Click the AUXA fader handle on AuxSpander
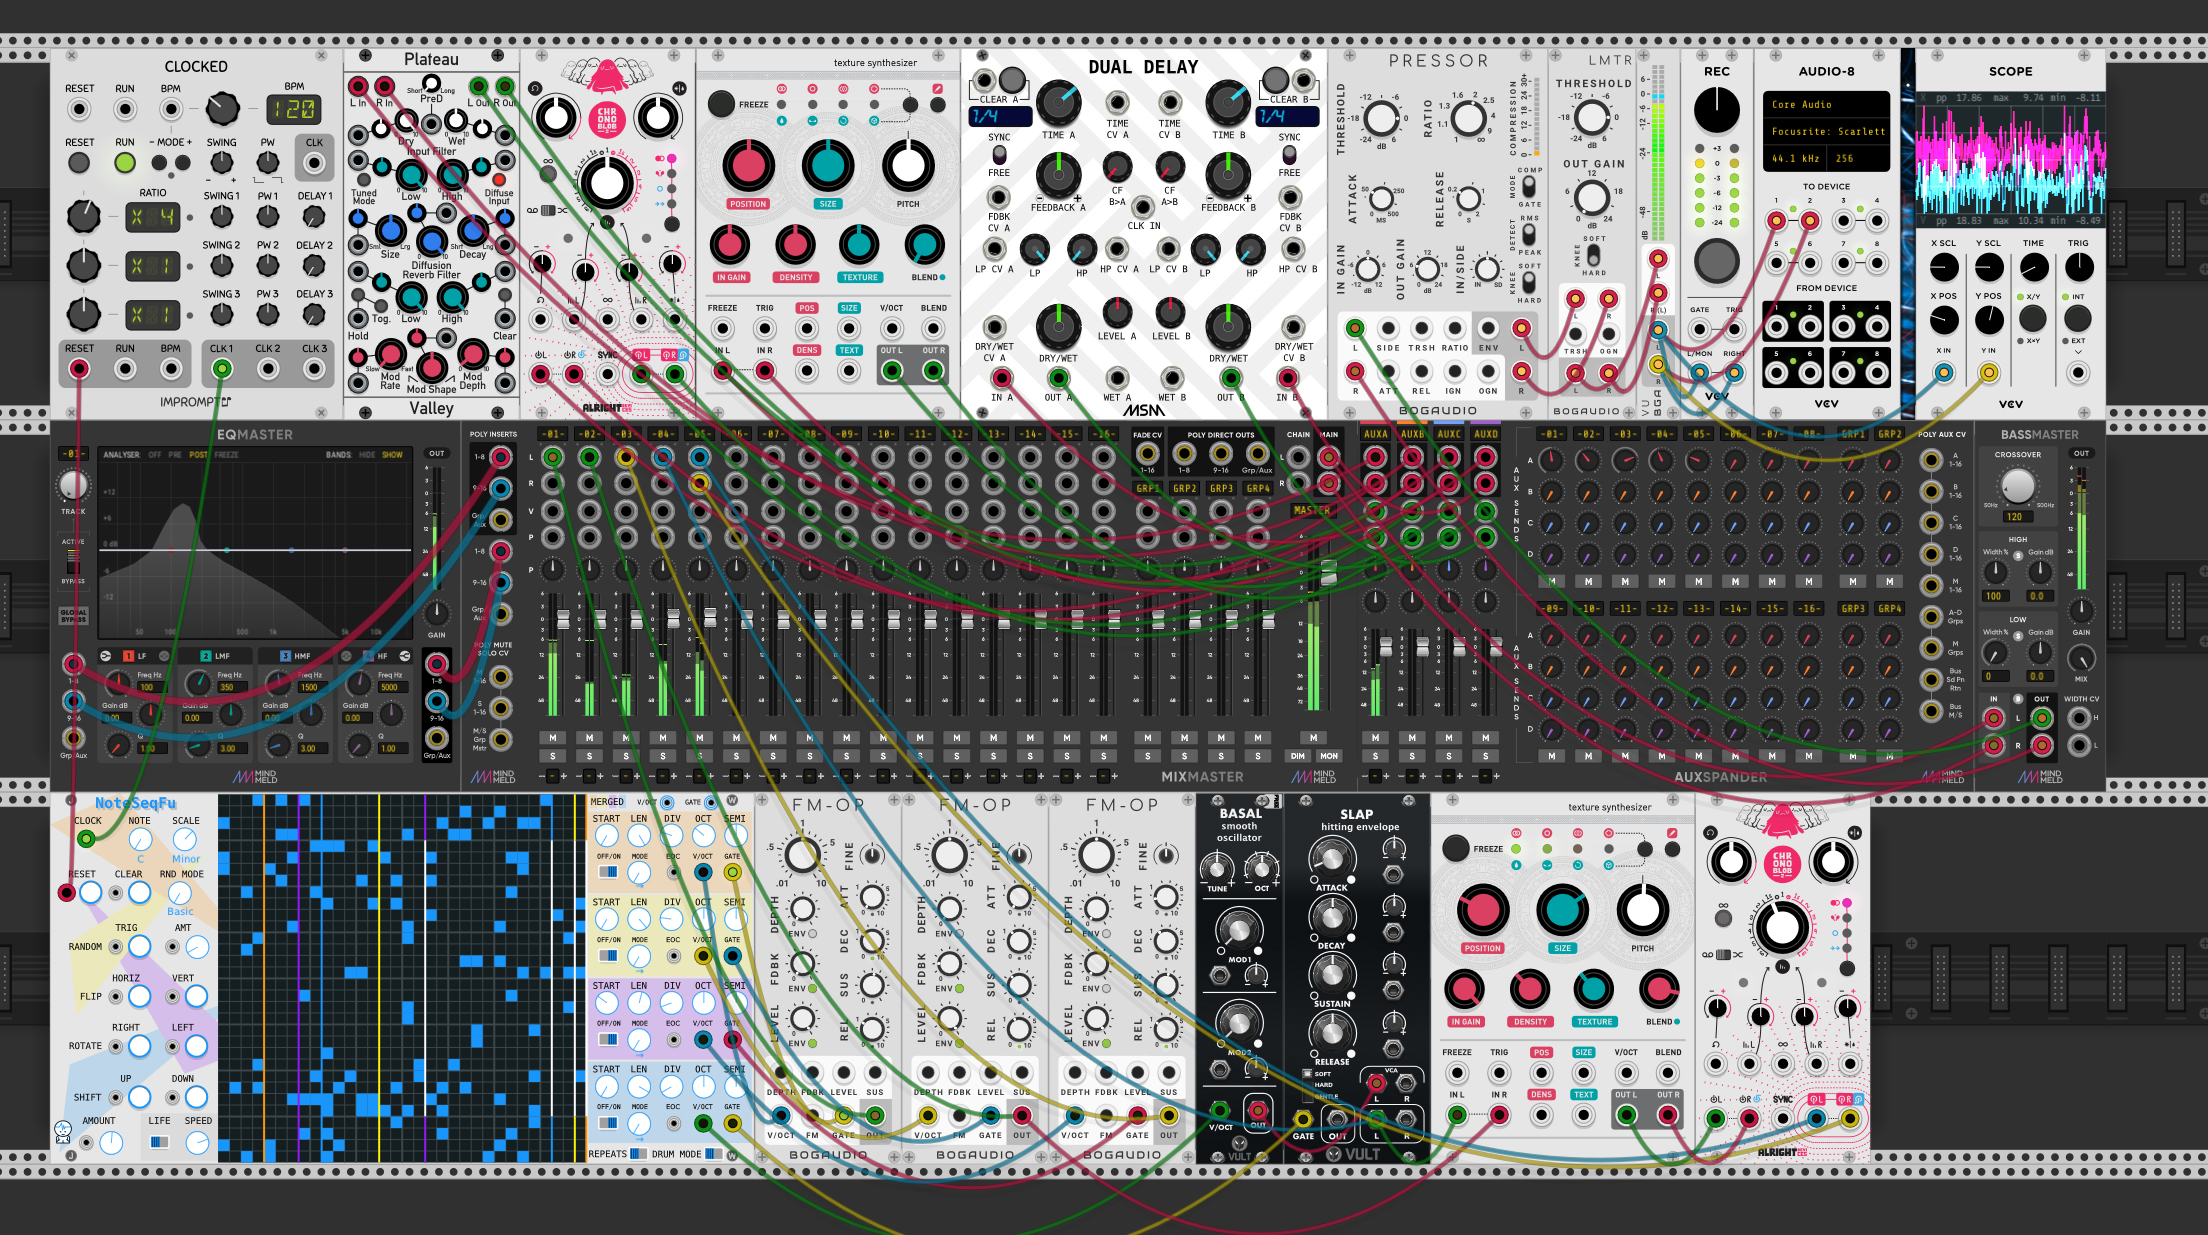2208x1235 pixels. point(1386,647)
